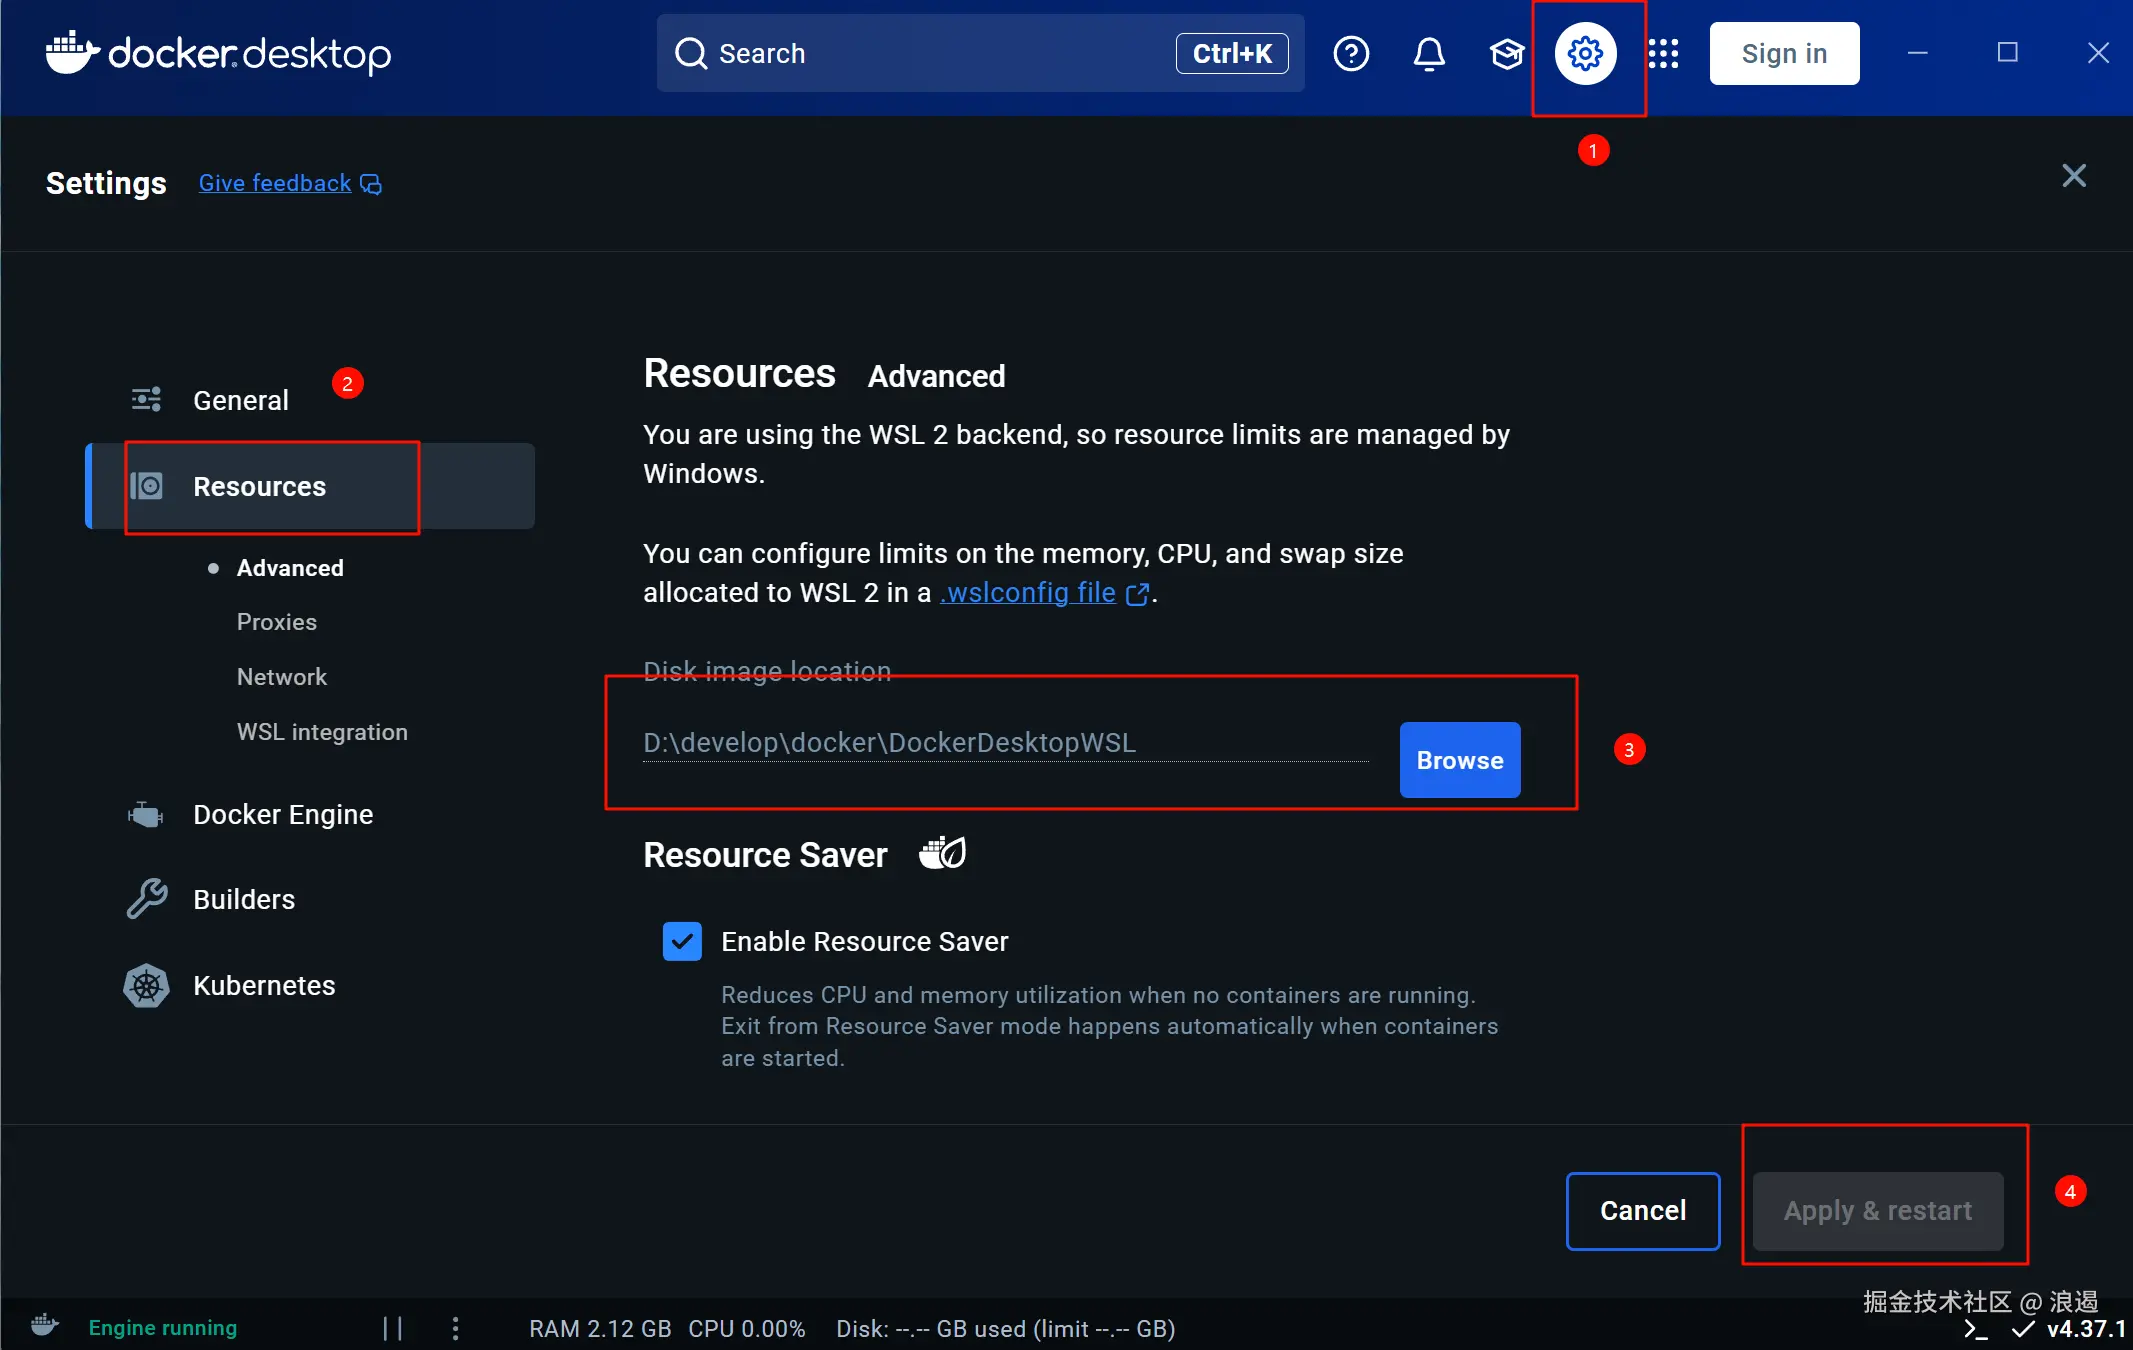Open the .wslconfig file link
This screenshot has width=2133, height=1350.
coord(1028,593)
